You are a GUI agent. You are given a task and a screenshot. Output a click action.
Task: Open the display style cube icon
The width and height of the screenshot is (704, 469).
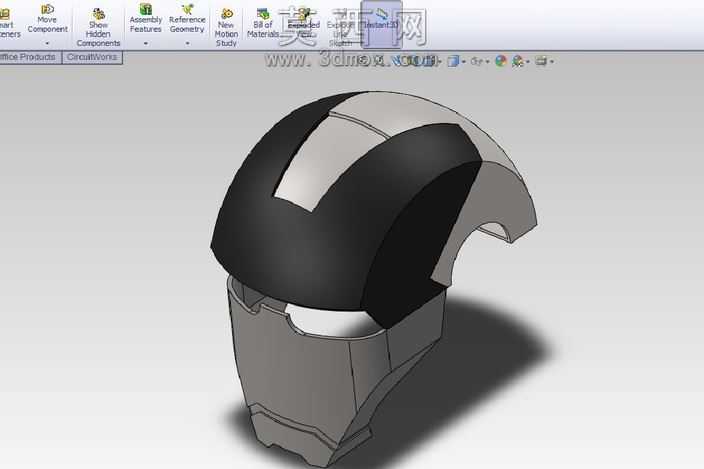453,61
